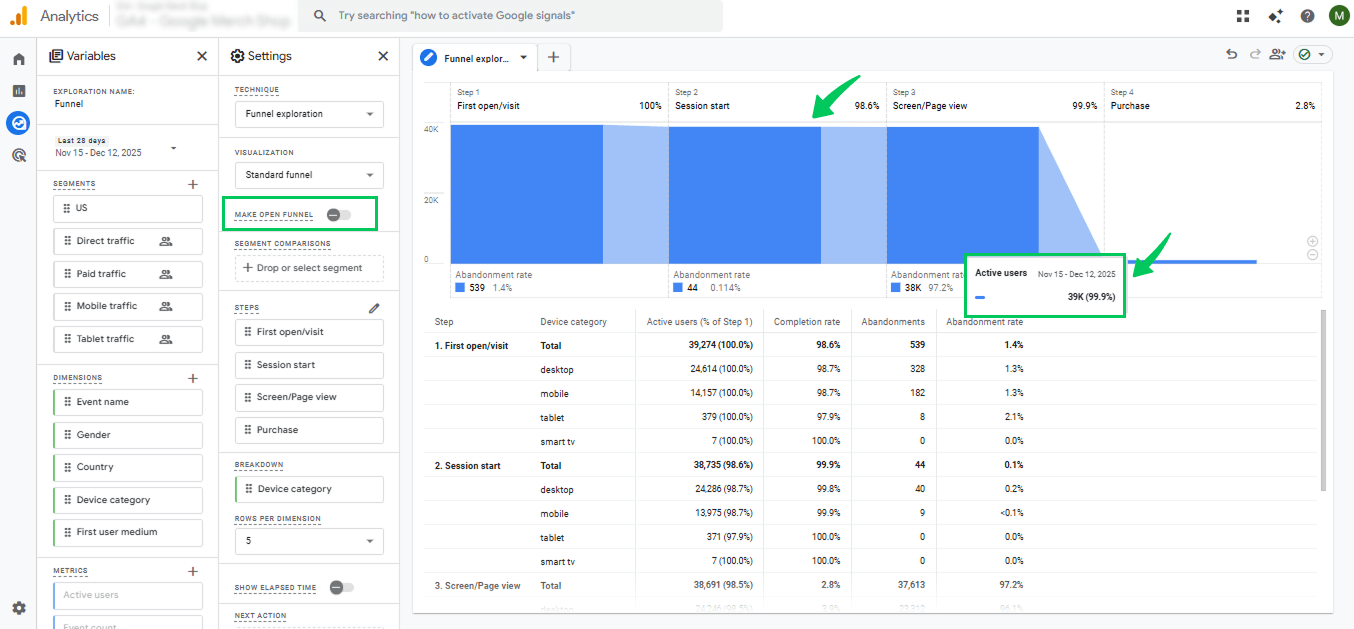The width and height of the screenshot is (1354, 629).
Task: Open the share exploration icon
Action: click(x=1277, y=55)
